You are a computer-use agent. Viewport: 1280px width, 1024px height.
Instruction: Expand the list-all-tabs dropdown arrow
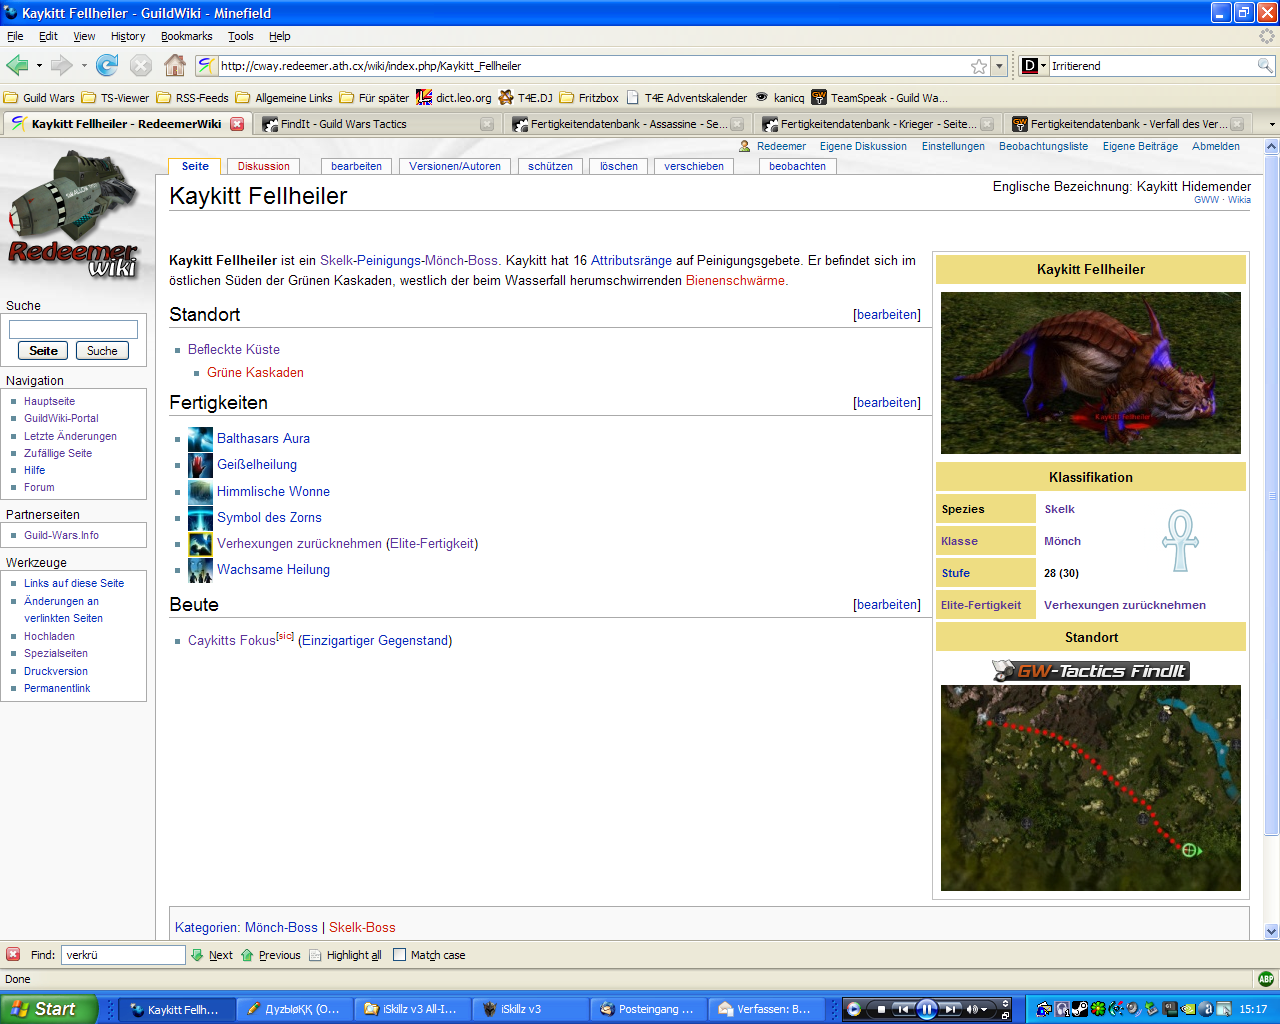1271,124
